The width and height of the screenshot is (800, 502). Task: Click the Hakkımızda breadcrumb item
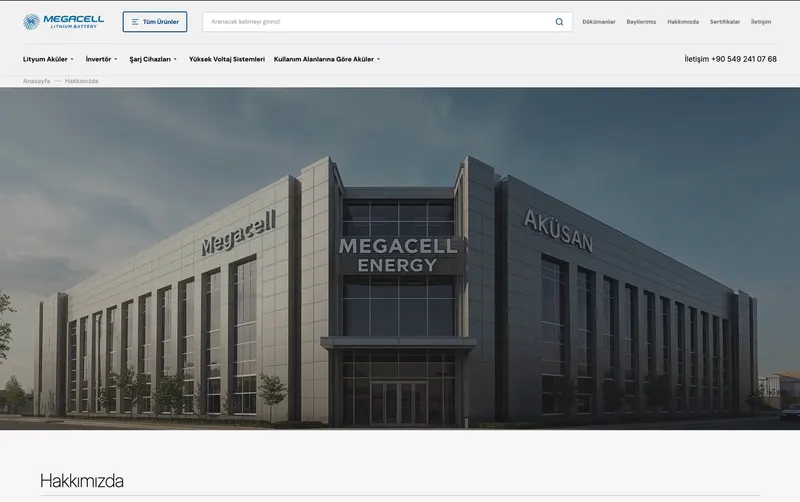81,81
